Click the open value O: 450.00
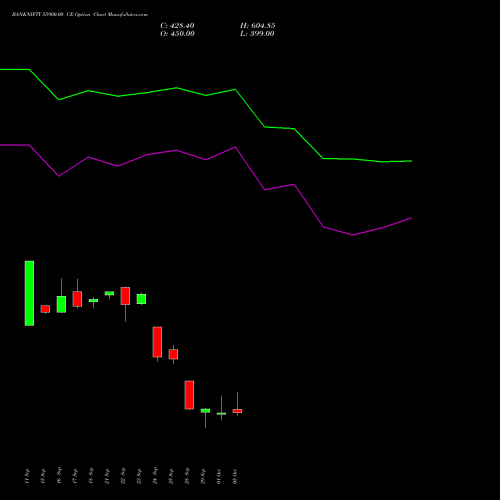 [x=177, y=34]
